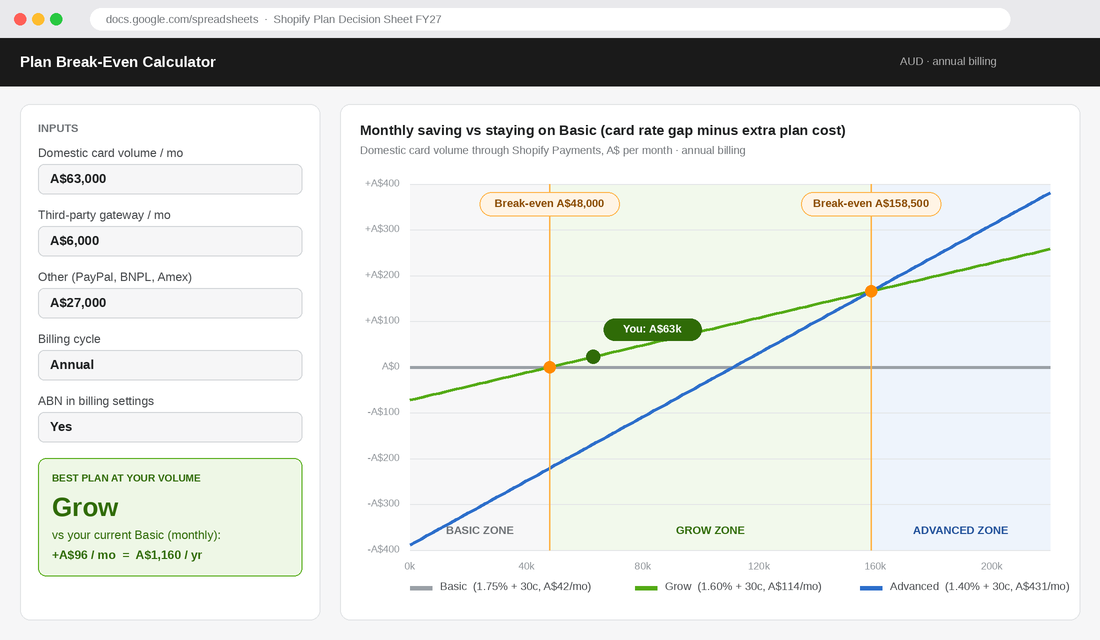Click the +A$96 / mo = A$1,160 / yr text
Image resolution: width=1100 pixels, height=640 pixels.
(127, 555)
